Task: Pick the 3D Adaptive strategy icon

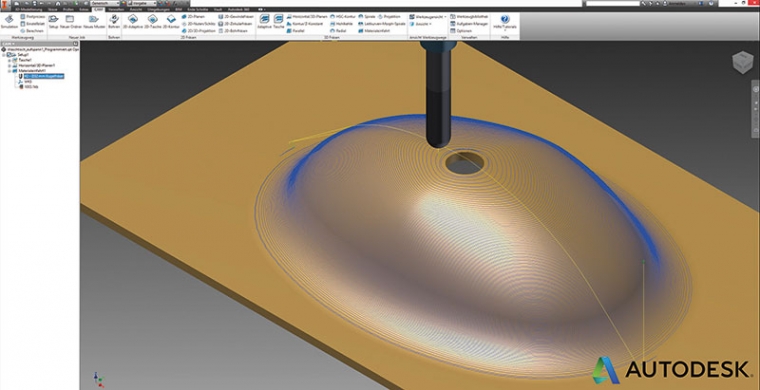Action: 264,21
